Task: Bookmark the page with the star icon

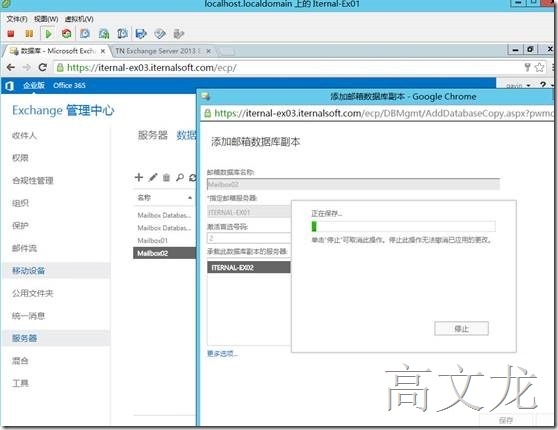Action: (x=539, y=67)
